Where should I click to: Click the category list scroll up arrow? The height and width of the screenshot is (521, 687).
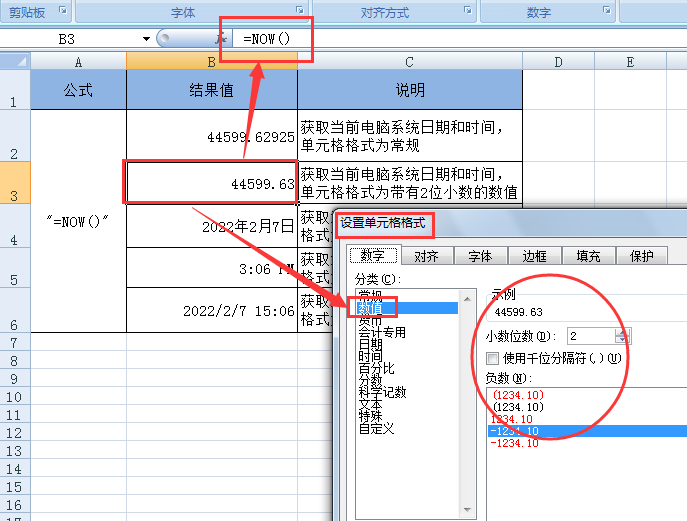pos(467,299)
